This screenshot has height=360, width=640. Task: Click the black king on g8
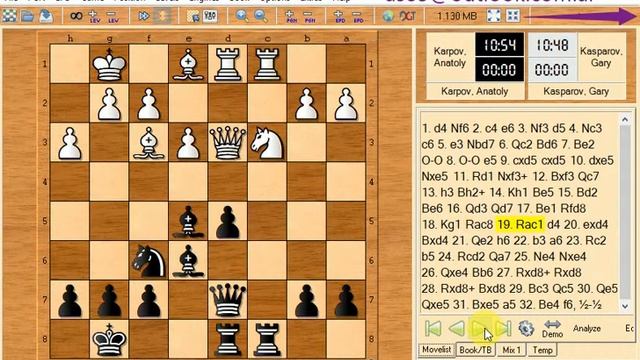[109, 339]
